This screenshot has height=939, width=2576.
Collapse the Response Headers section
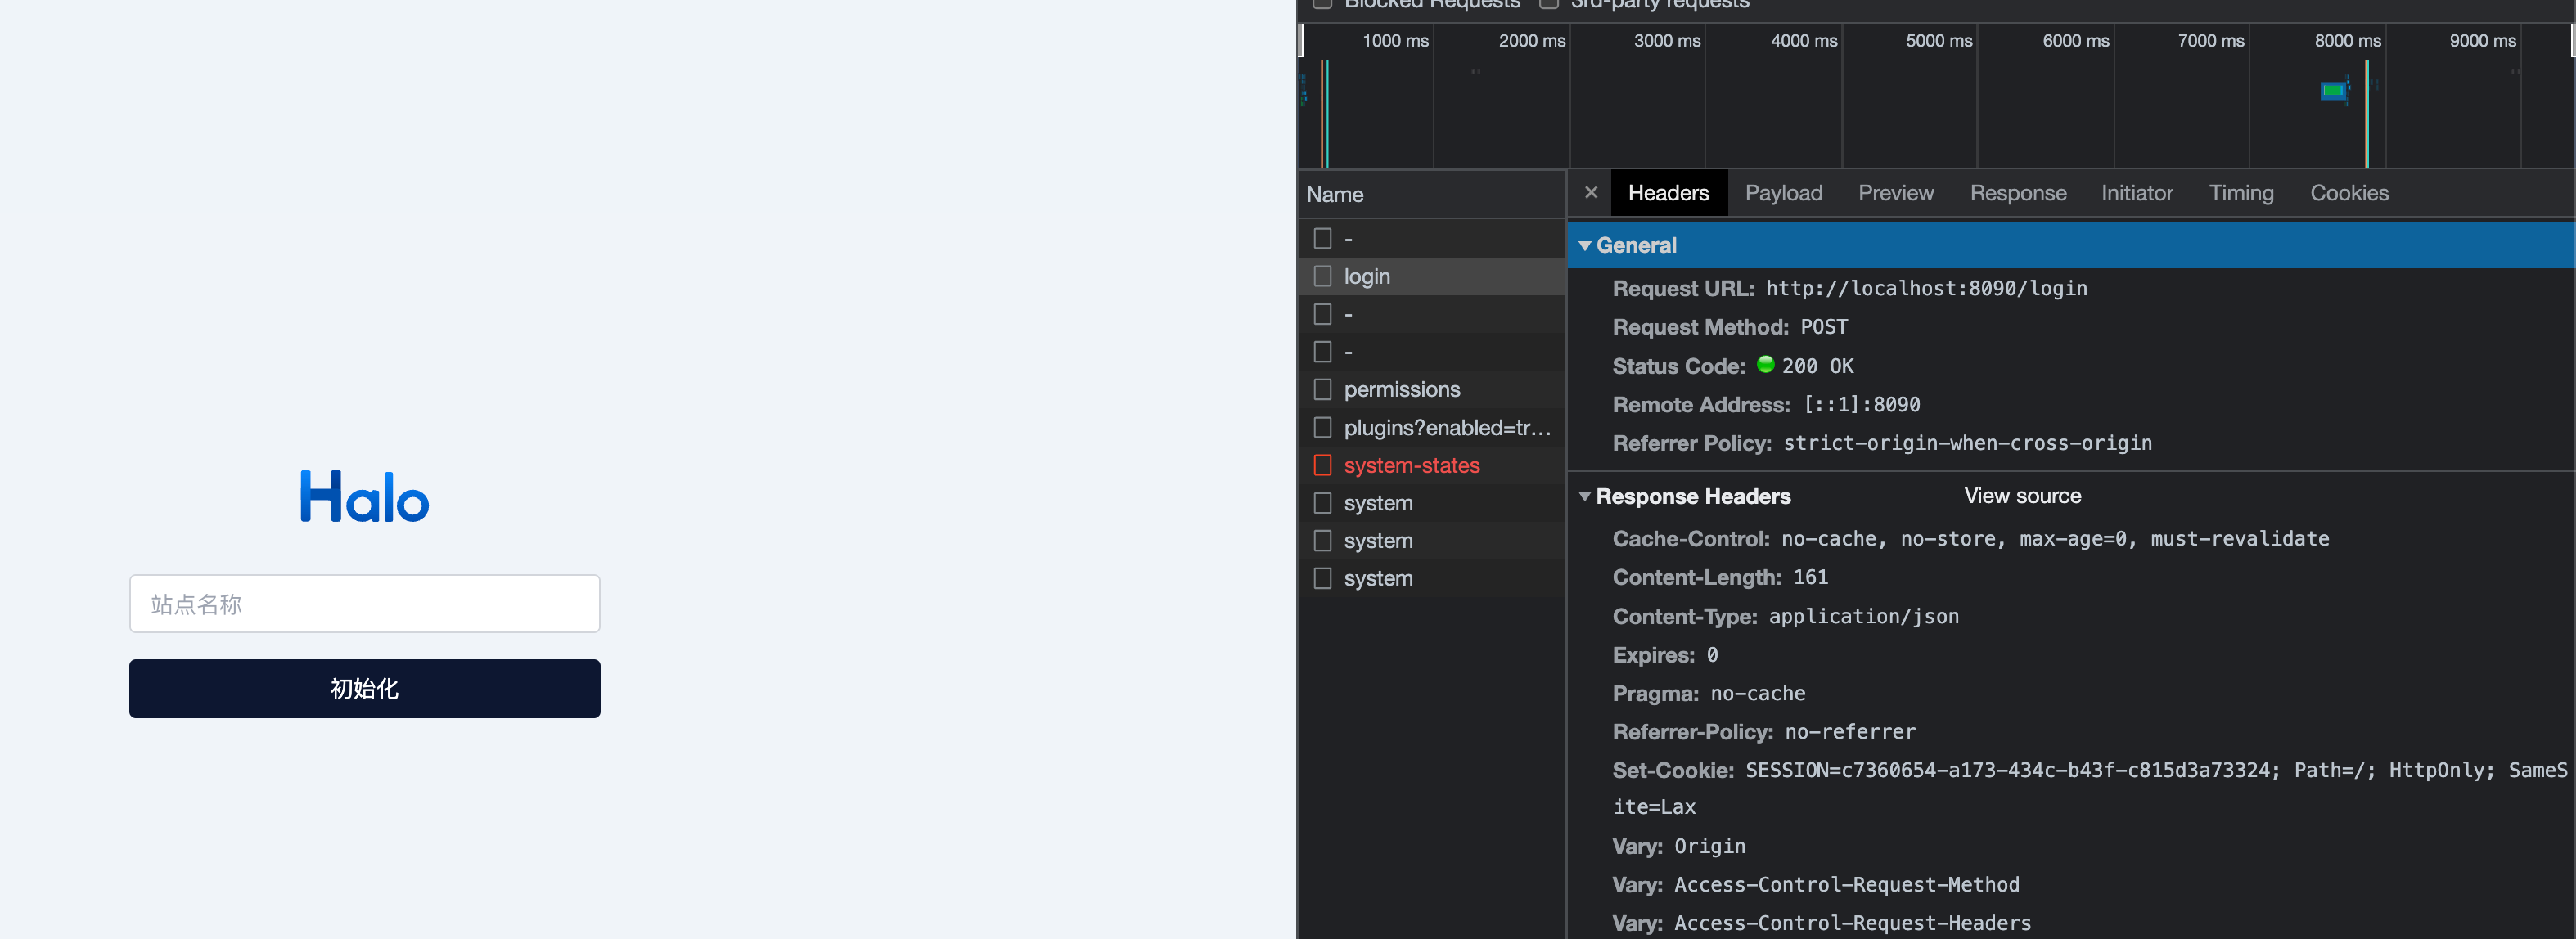[1585, 496]
